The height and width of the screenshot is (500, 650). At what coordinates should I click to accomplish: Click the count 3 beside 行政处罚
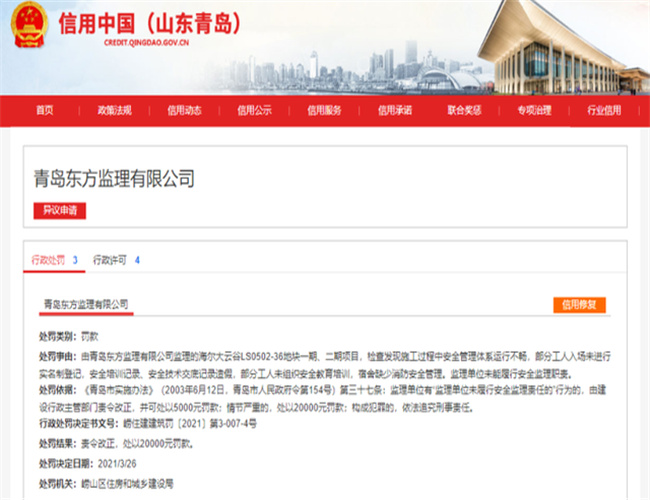75,260
